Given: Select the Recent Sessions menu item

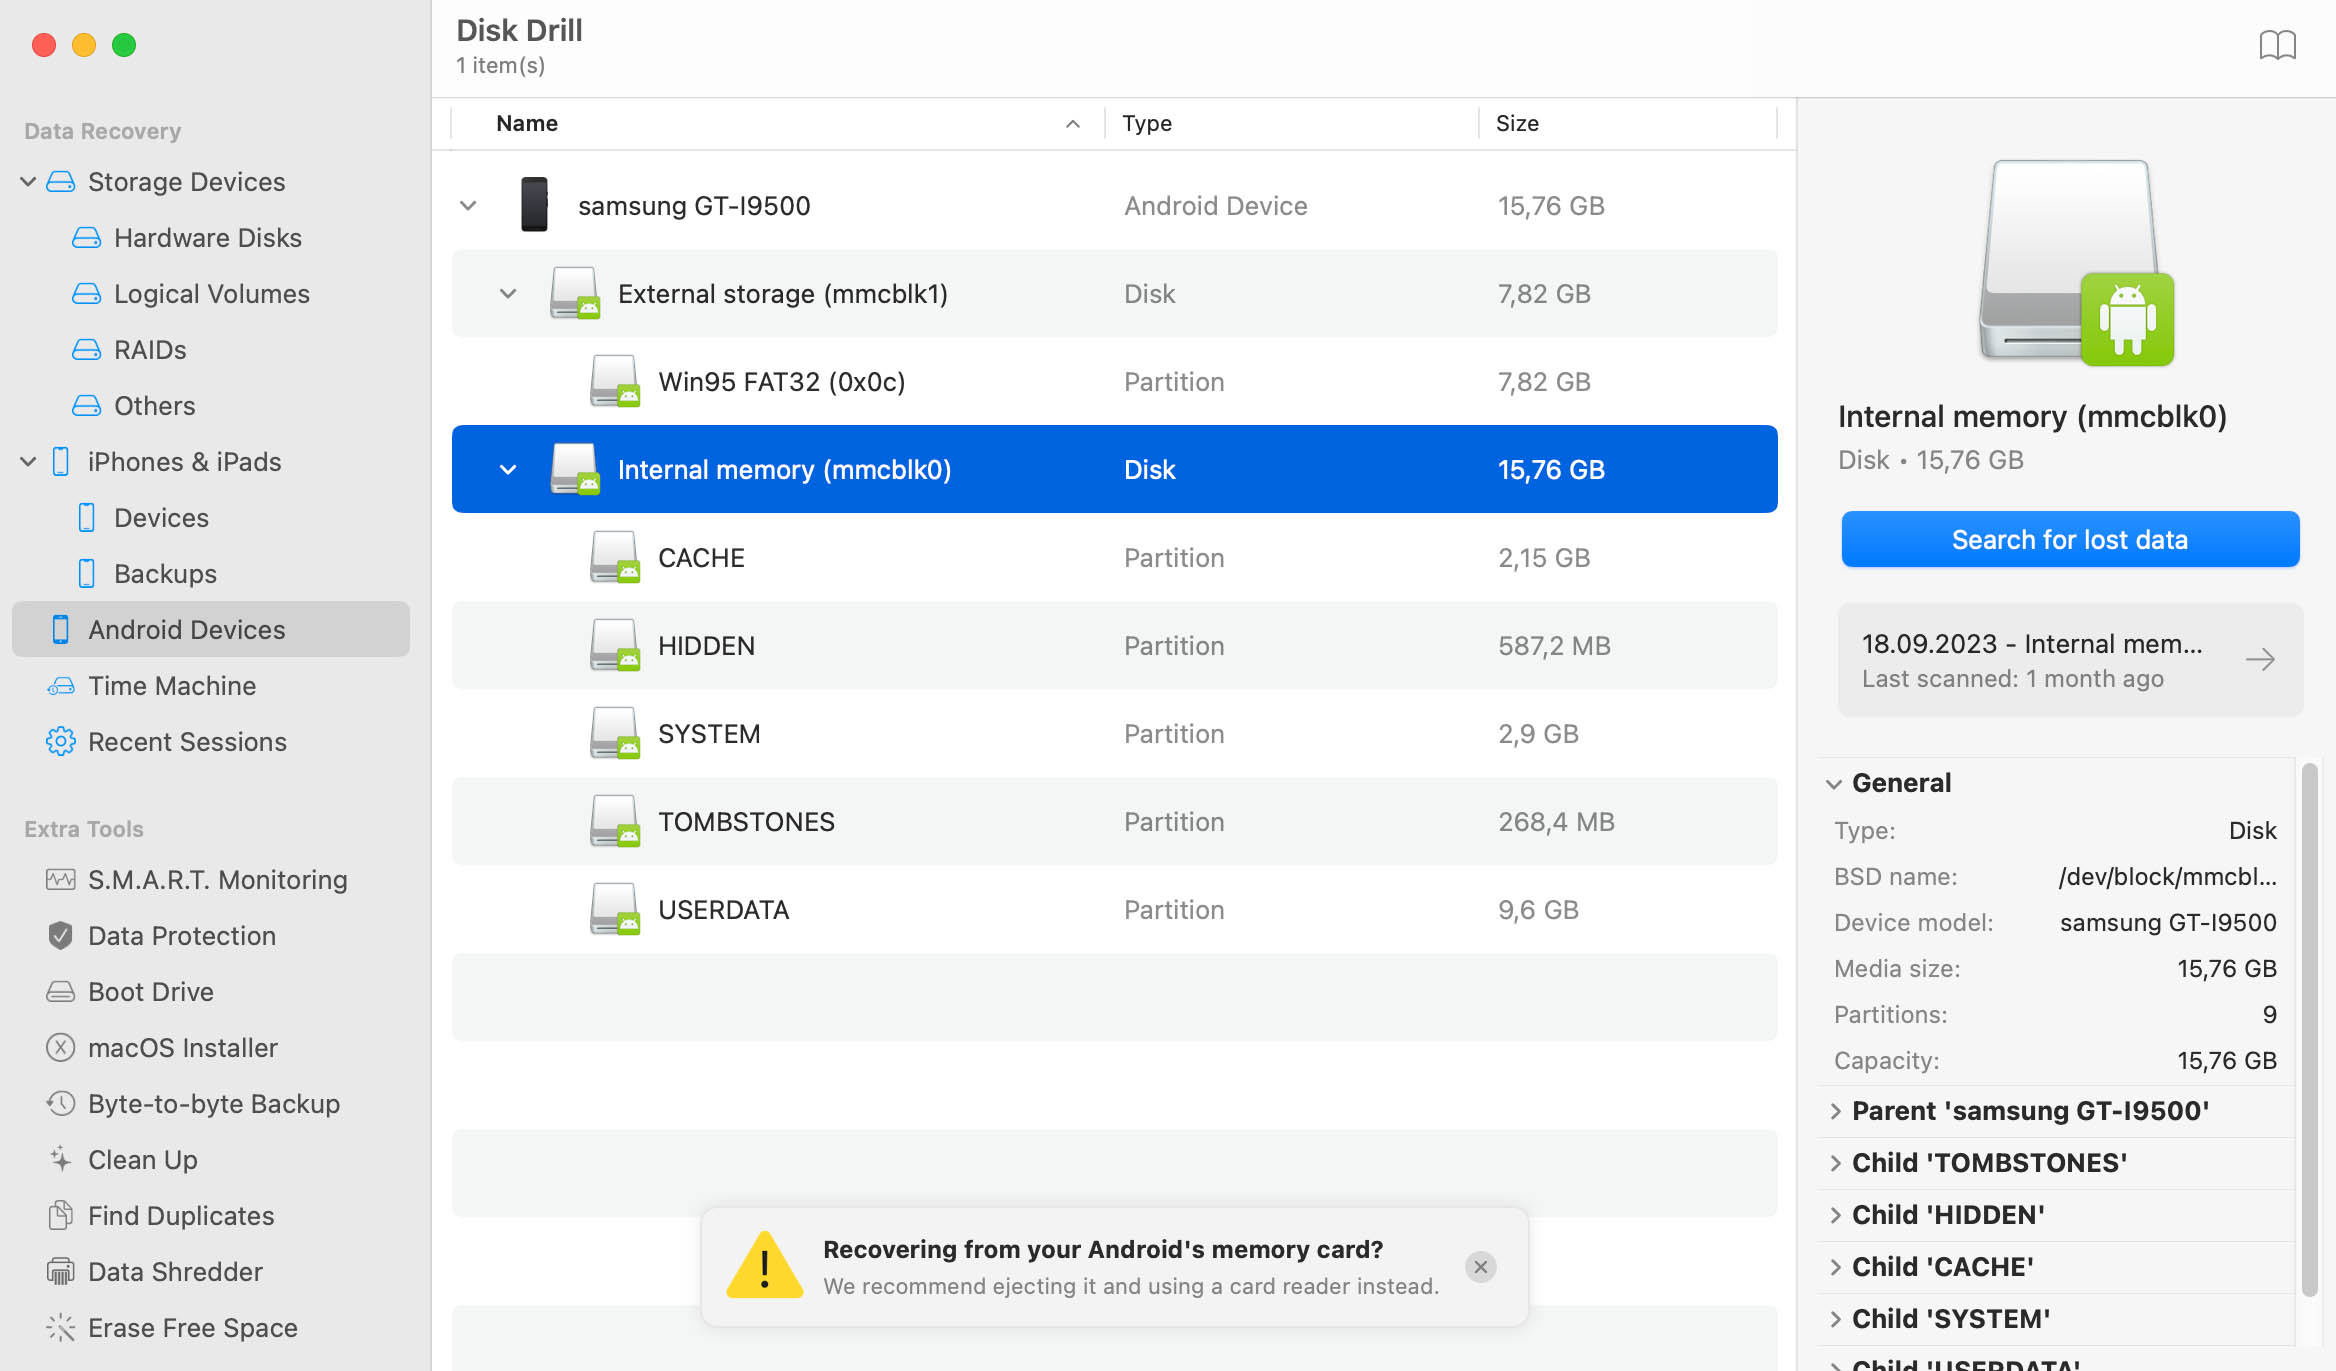Looking at the screenshot, I should click(x=186, y=741).
